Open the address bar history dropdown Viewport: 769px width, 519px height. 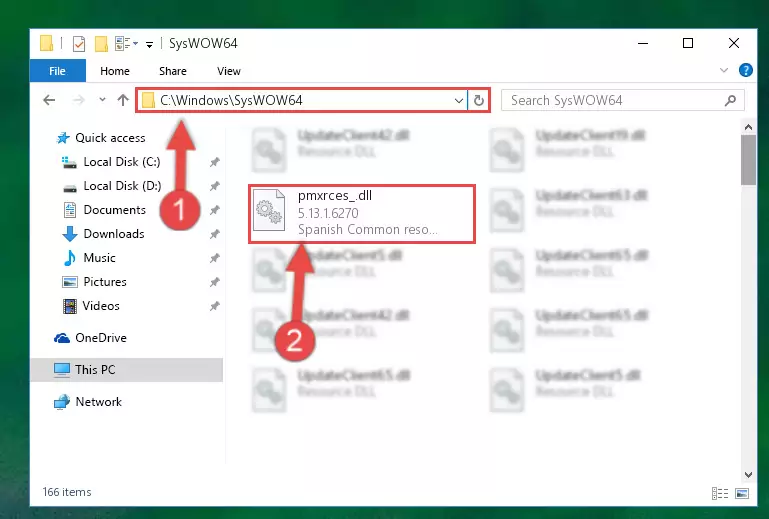pyautogui.click(x=459, y=101)
